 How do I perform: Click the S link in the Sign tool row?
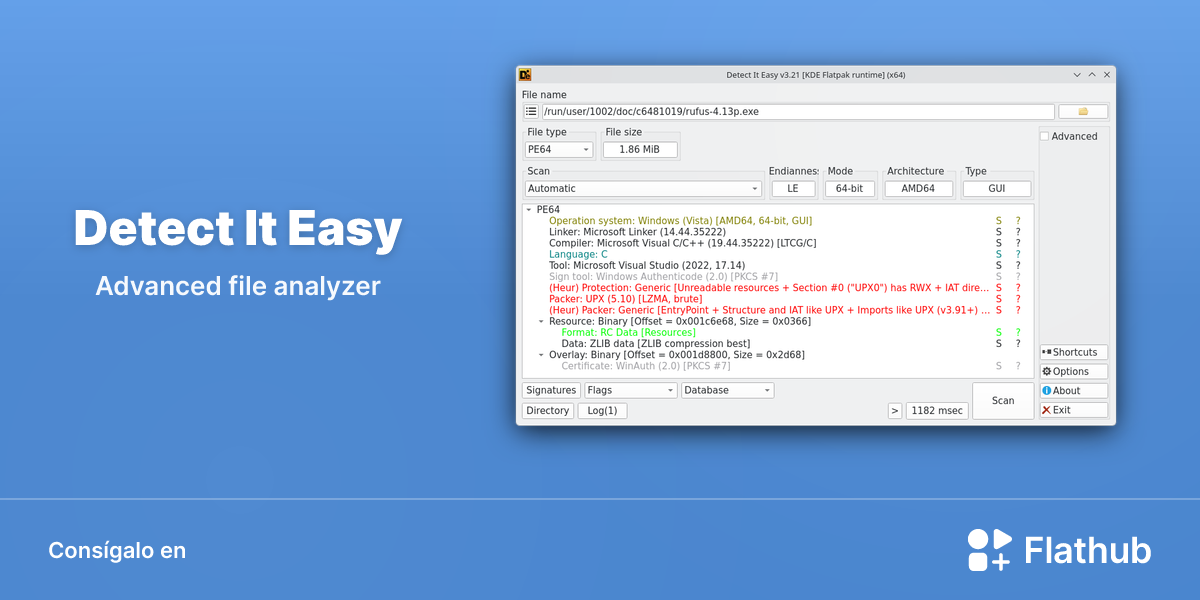998,277
